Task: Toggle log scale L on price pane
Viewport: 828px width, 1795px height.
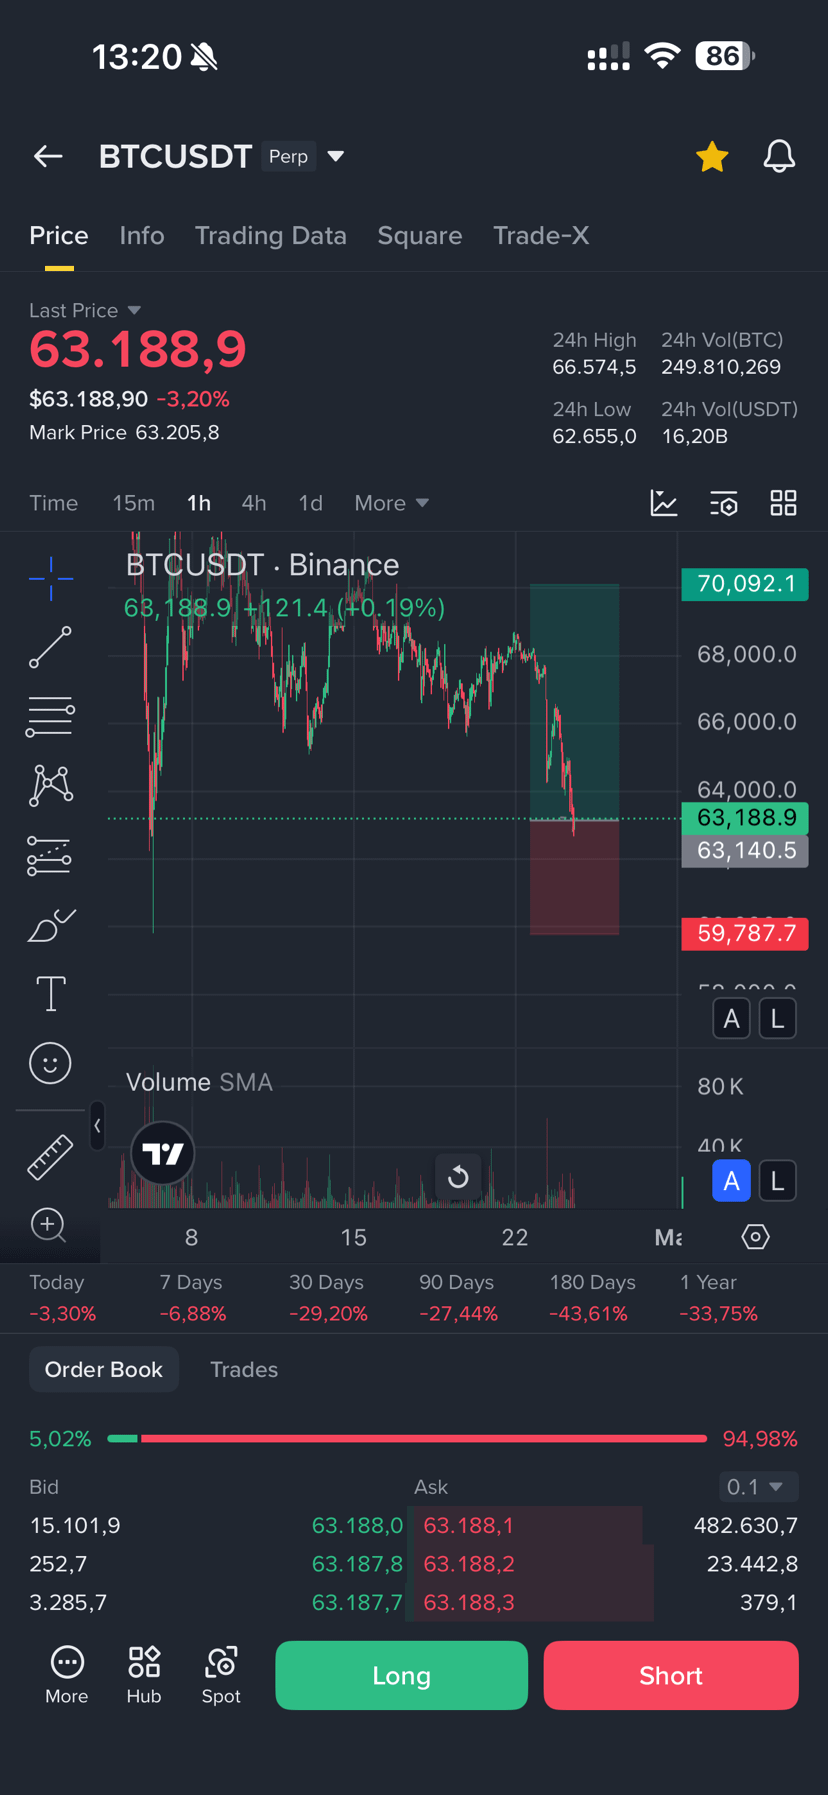Action: tap(778, 1019)
